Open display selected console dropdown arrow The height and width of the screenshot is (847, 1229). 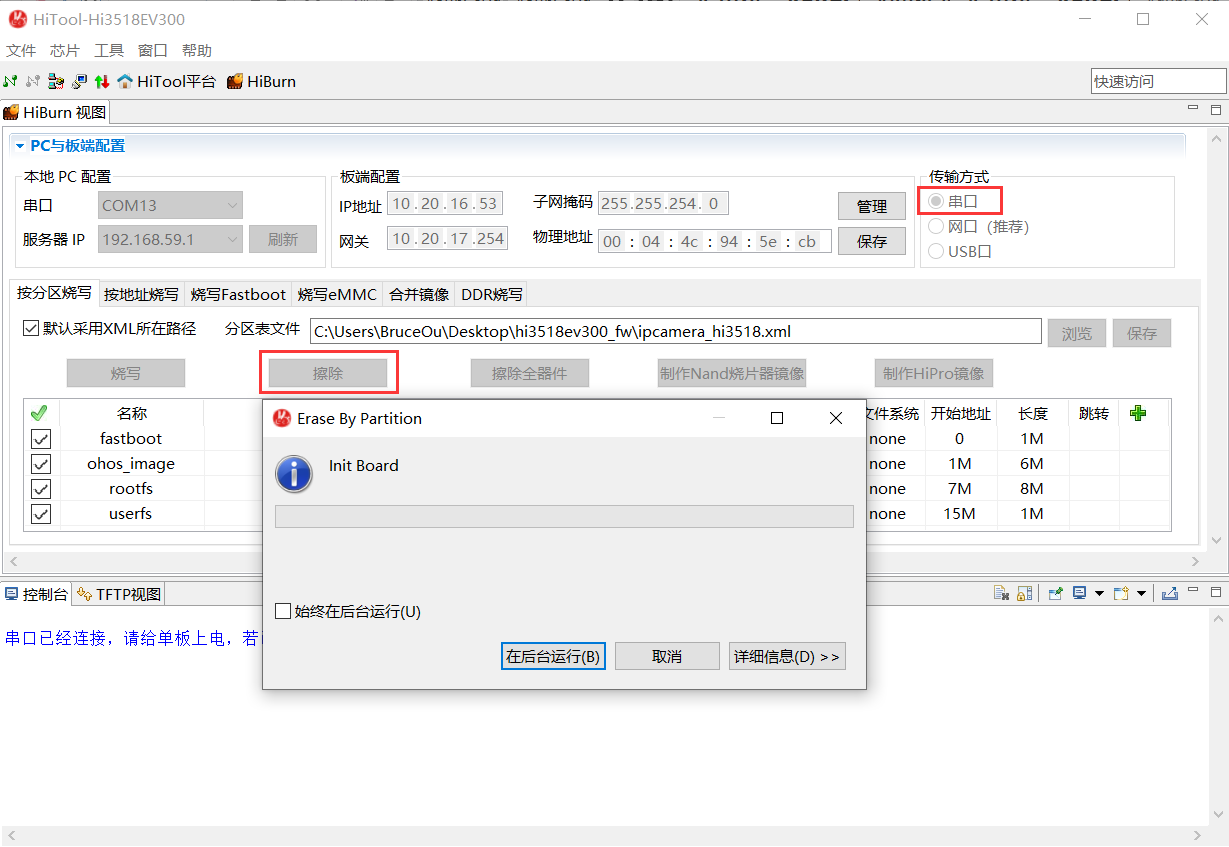1099,593
